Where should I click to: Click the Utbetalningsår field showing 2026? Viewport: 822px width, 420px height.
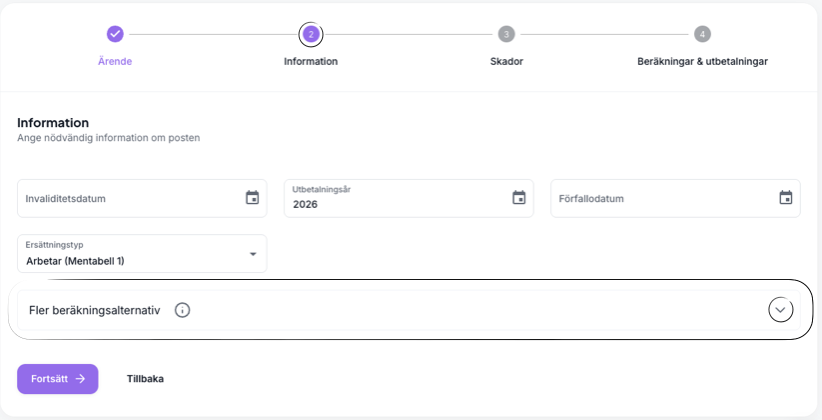click(x=395, y=203)
